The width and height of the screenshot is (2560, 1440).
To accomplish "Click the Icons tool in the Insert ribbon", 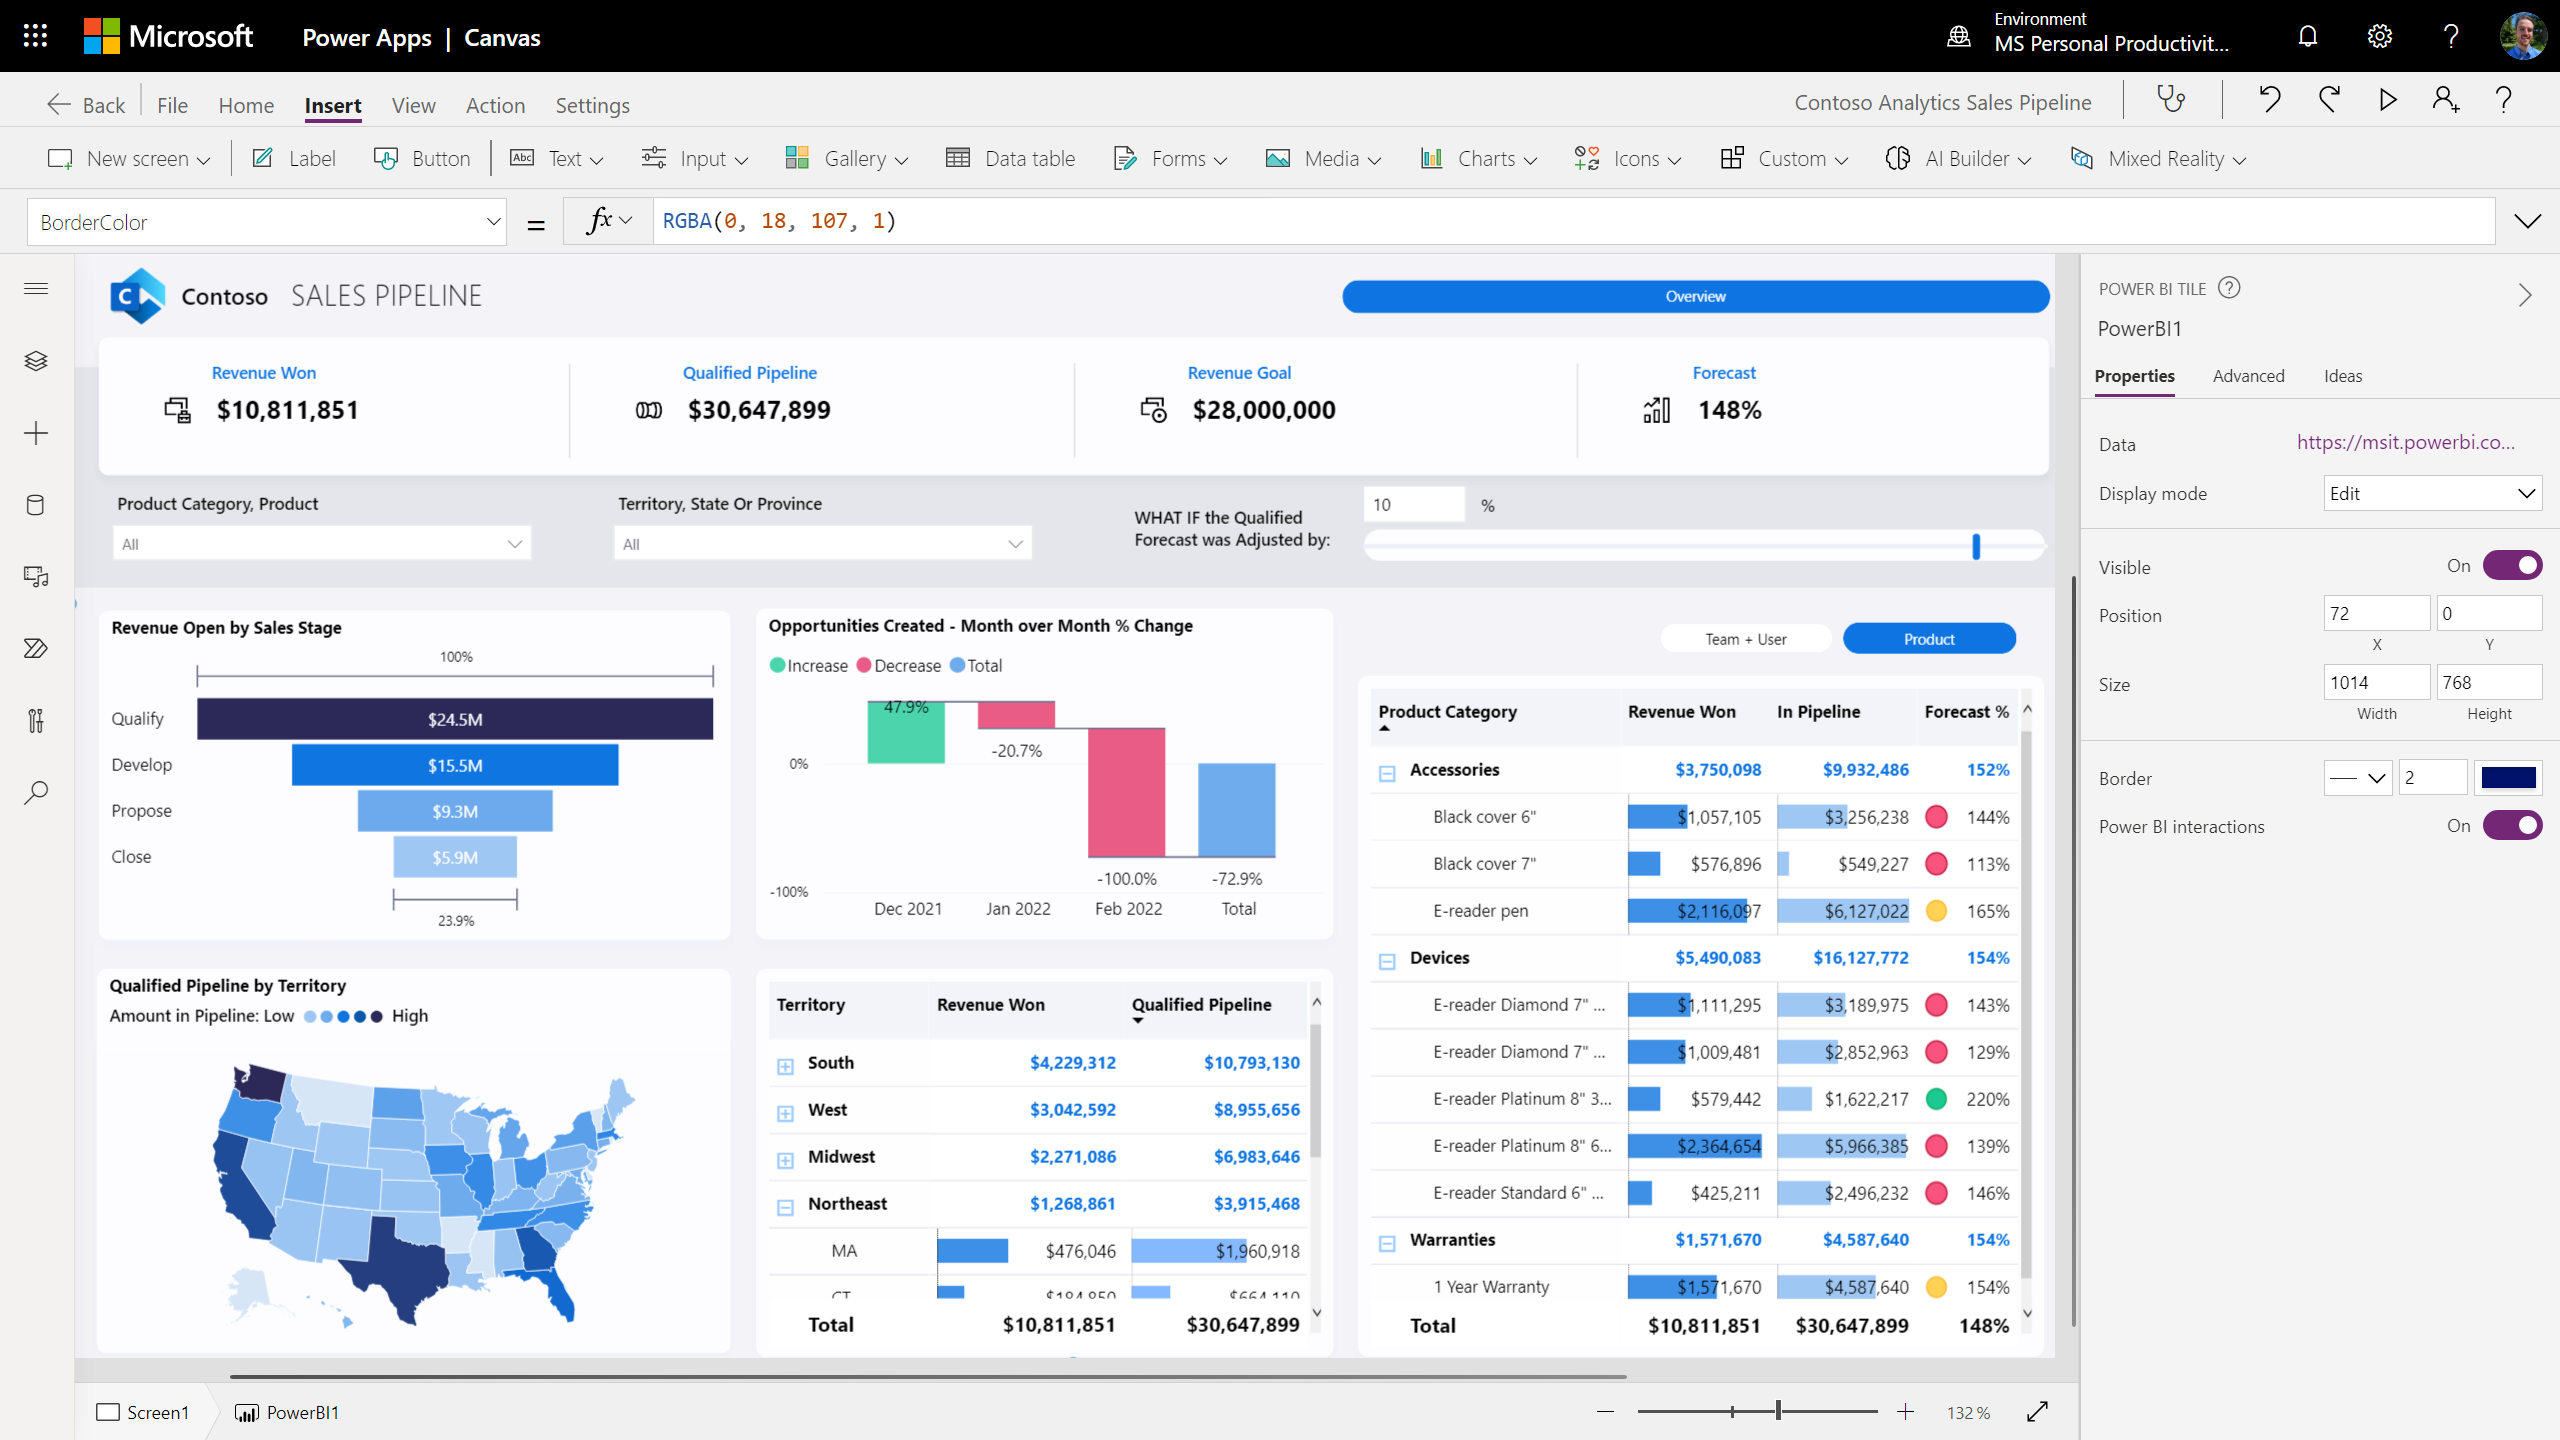I will (x=1625, y=158).
